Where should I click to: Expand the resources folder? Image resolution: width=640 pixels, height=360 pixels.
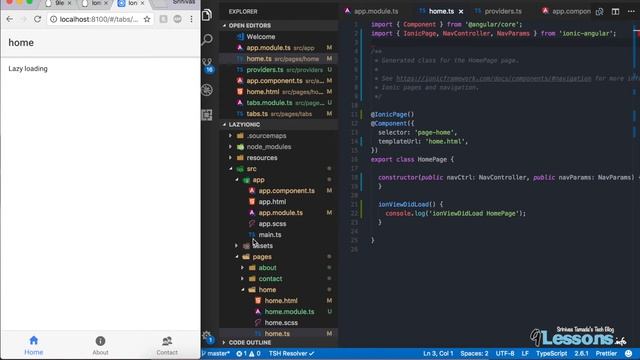coord(262,158)
